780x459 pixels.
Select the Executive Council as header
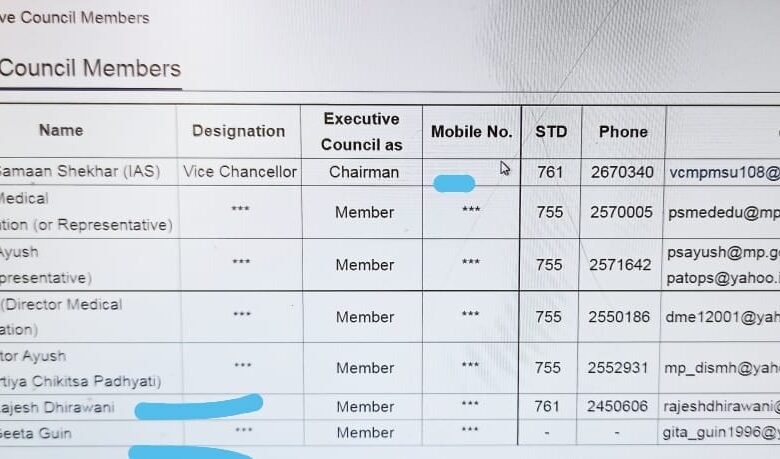pyautogui.click(x=362, y=132)
